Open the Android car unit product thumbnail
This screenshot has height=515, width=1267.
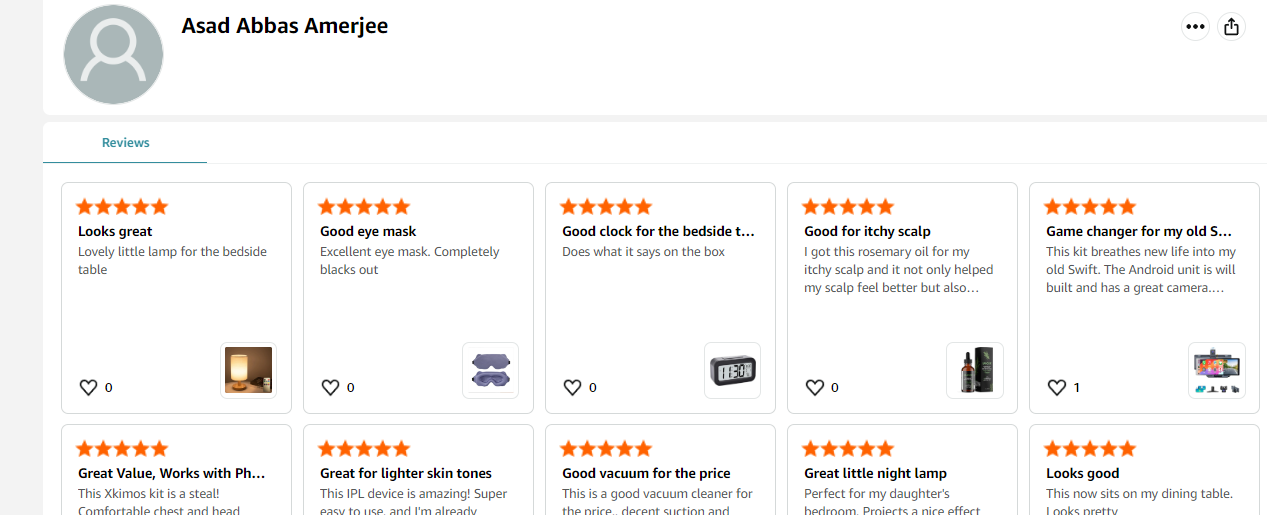(1216, 370)
